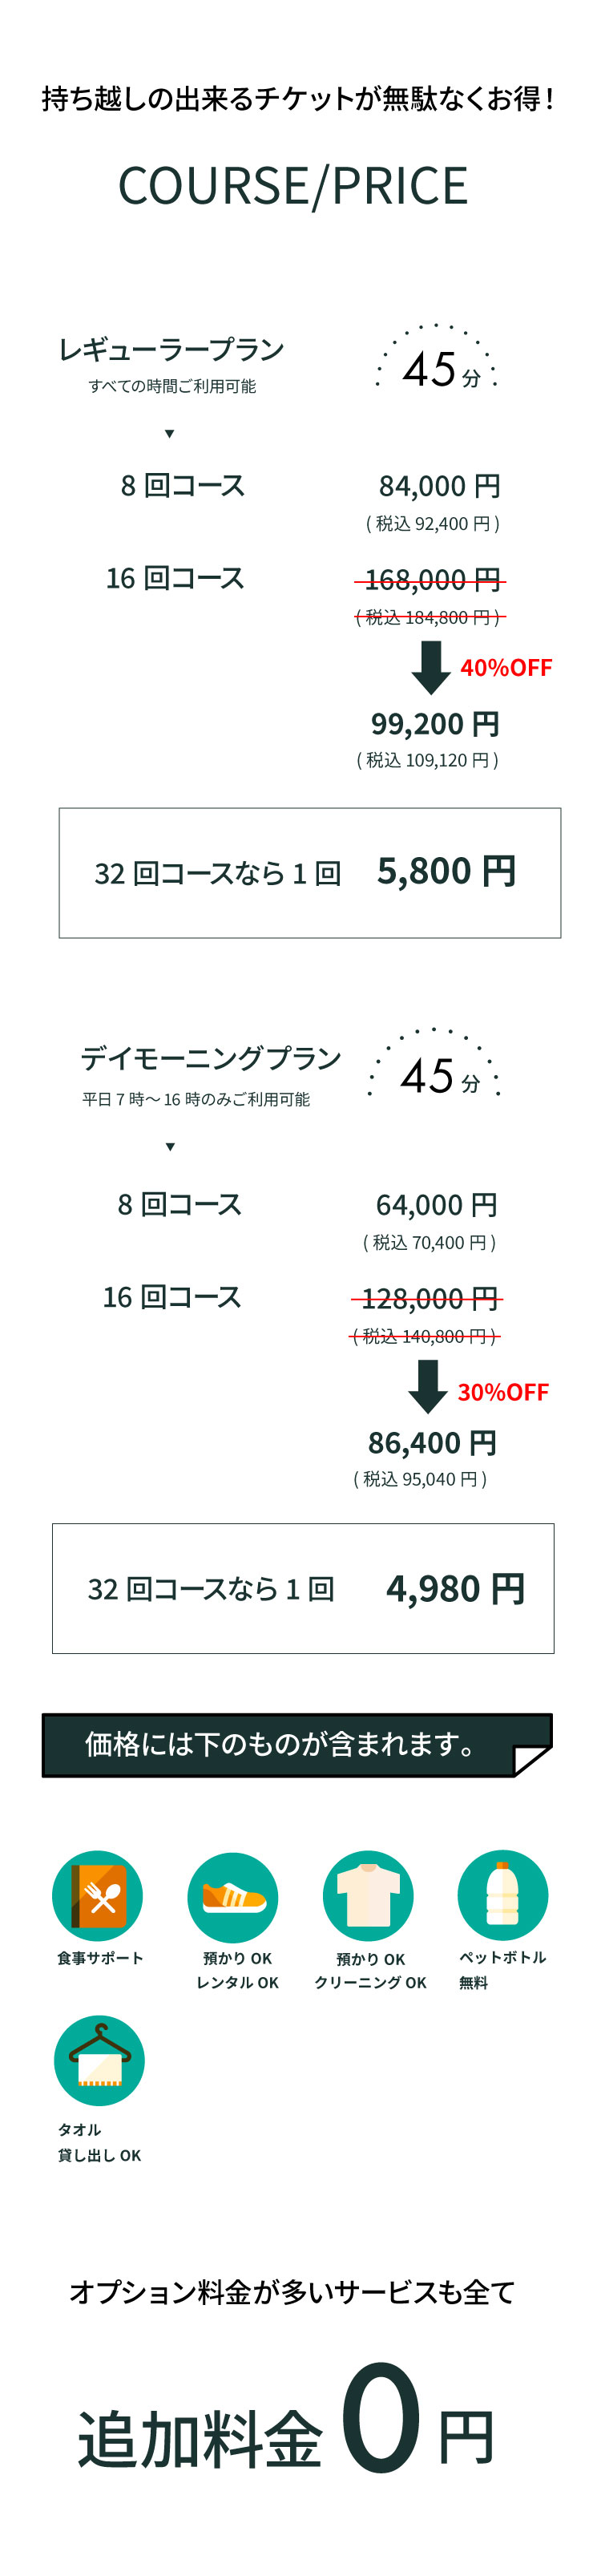Click the free pet bottle icon
This screenshot has width=601, height=2576.
point(503,1895)
